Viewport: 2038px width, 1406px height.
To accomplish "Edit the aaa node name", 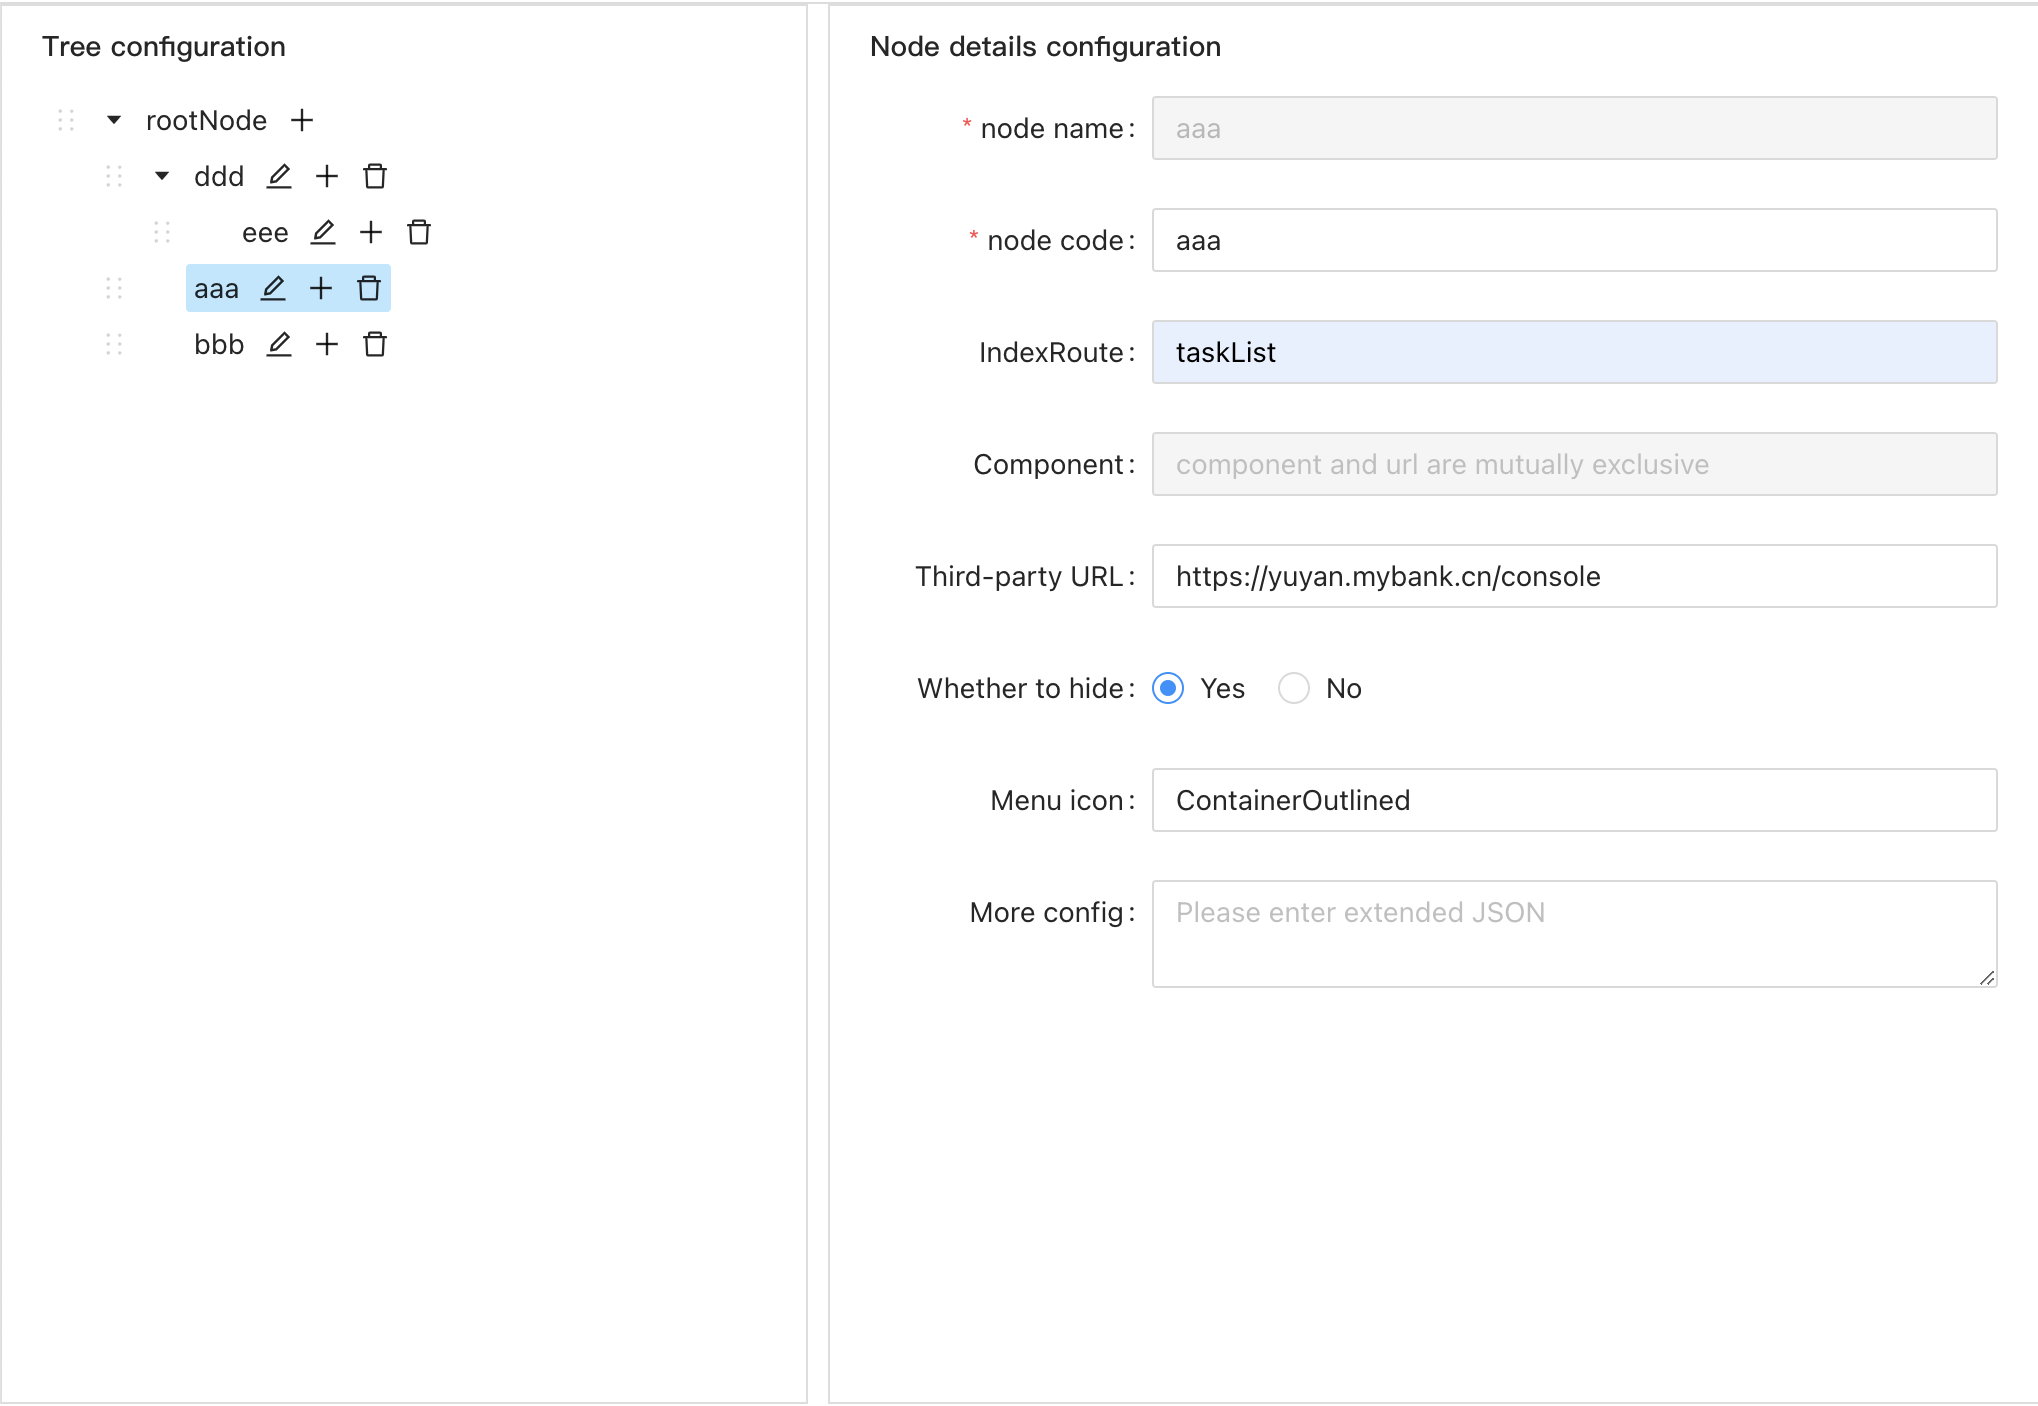I will (273, 289).
